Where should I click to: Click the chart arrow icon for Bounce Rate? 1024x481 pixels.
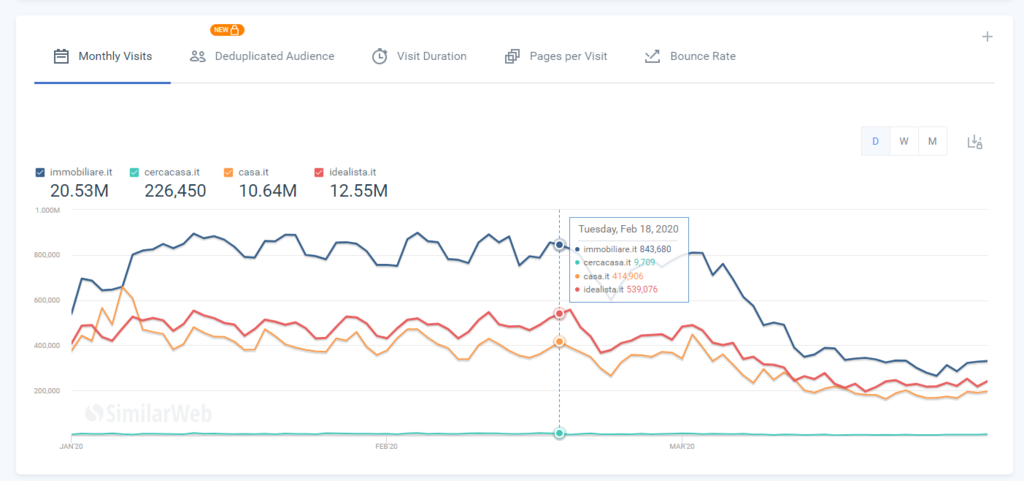[652, 56]
